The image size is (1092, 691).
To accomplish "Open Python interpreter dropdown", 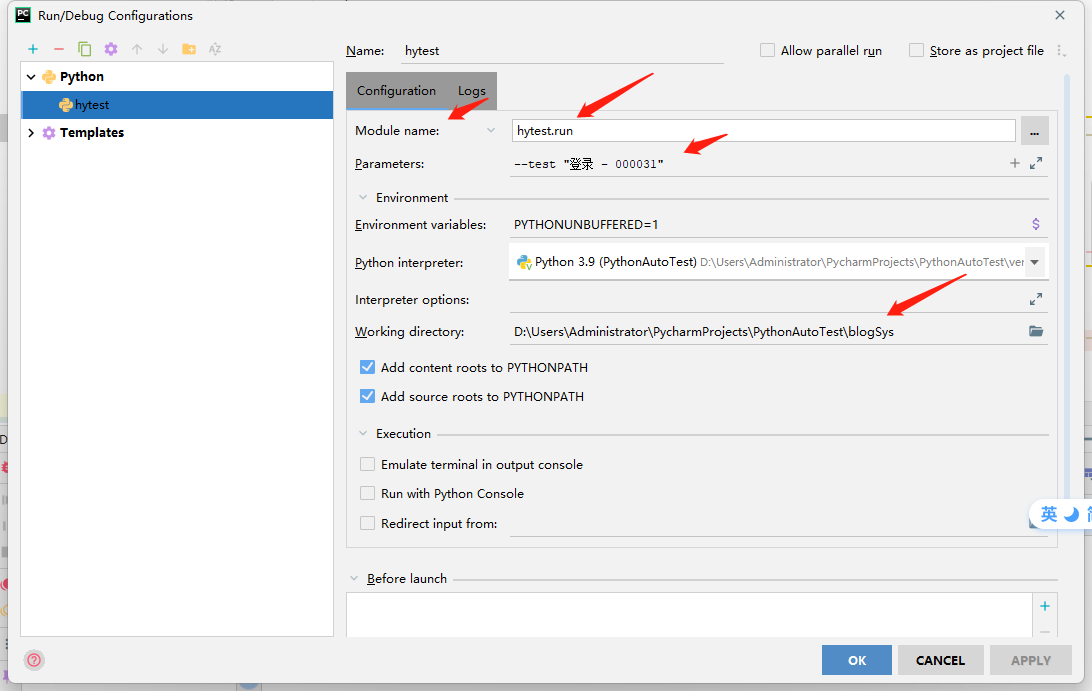I will point(1035,262).
